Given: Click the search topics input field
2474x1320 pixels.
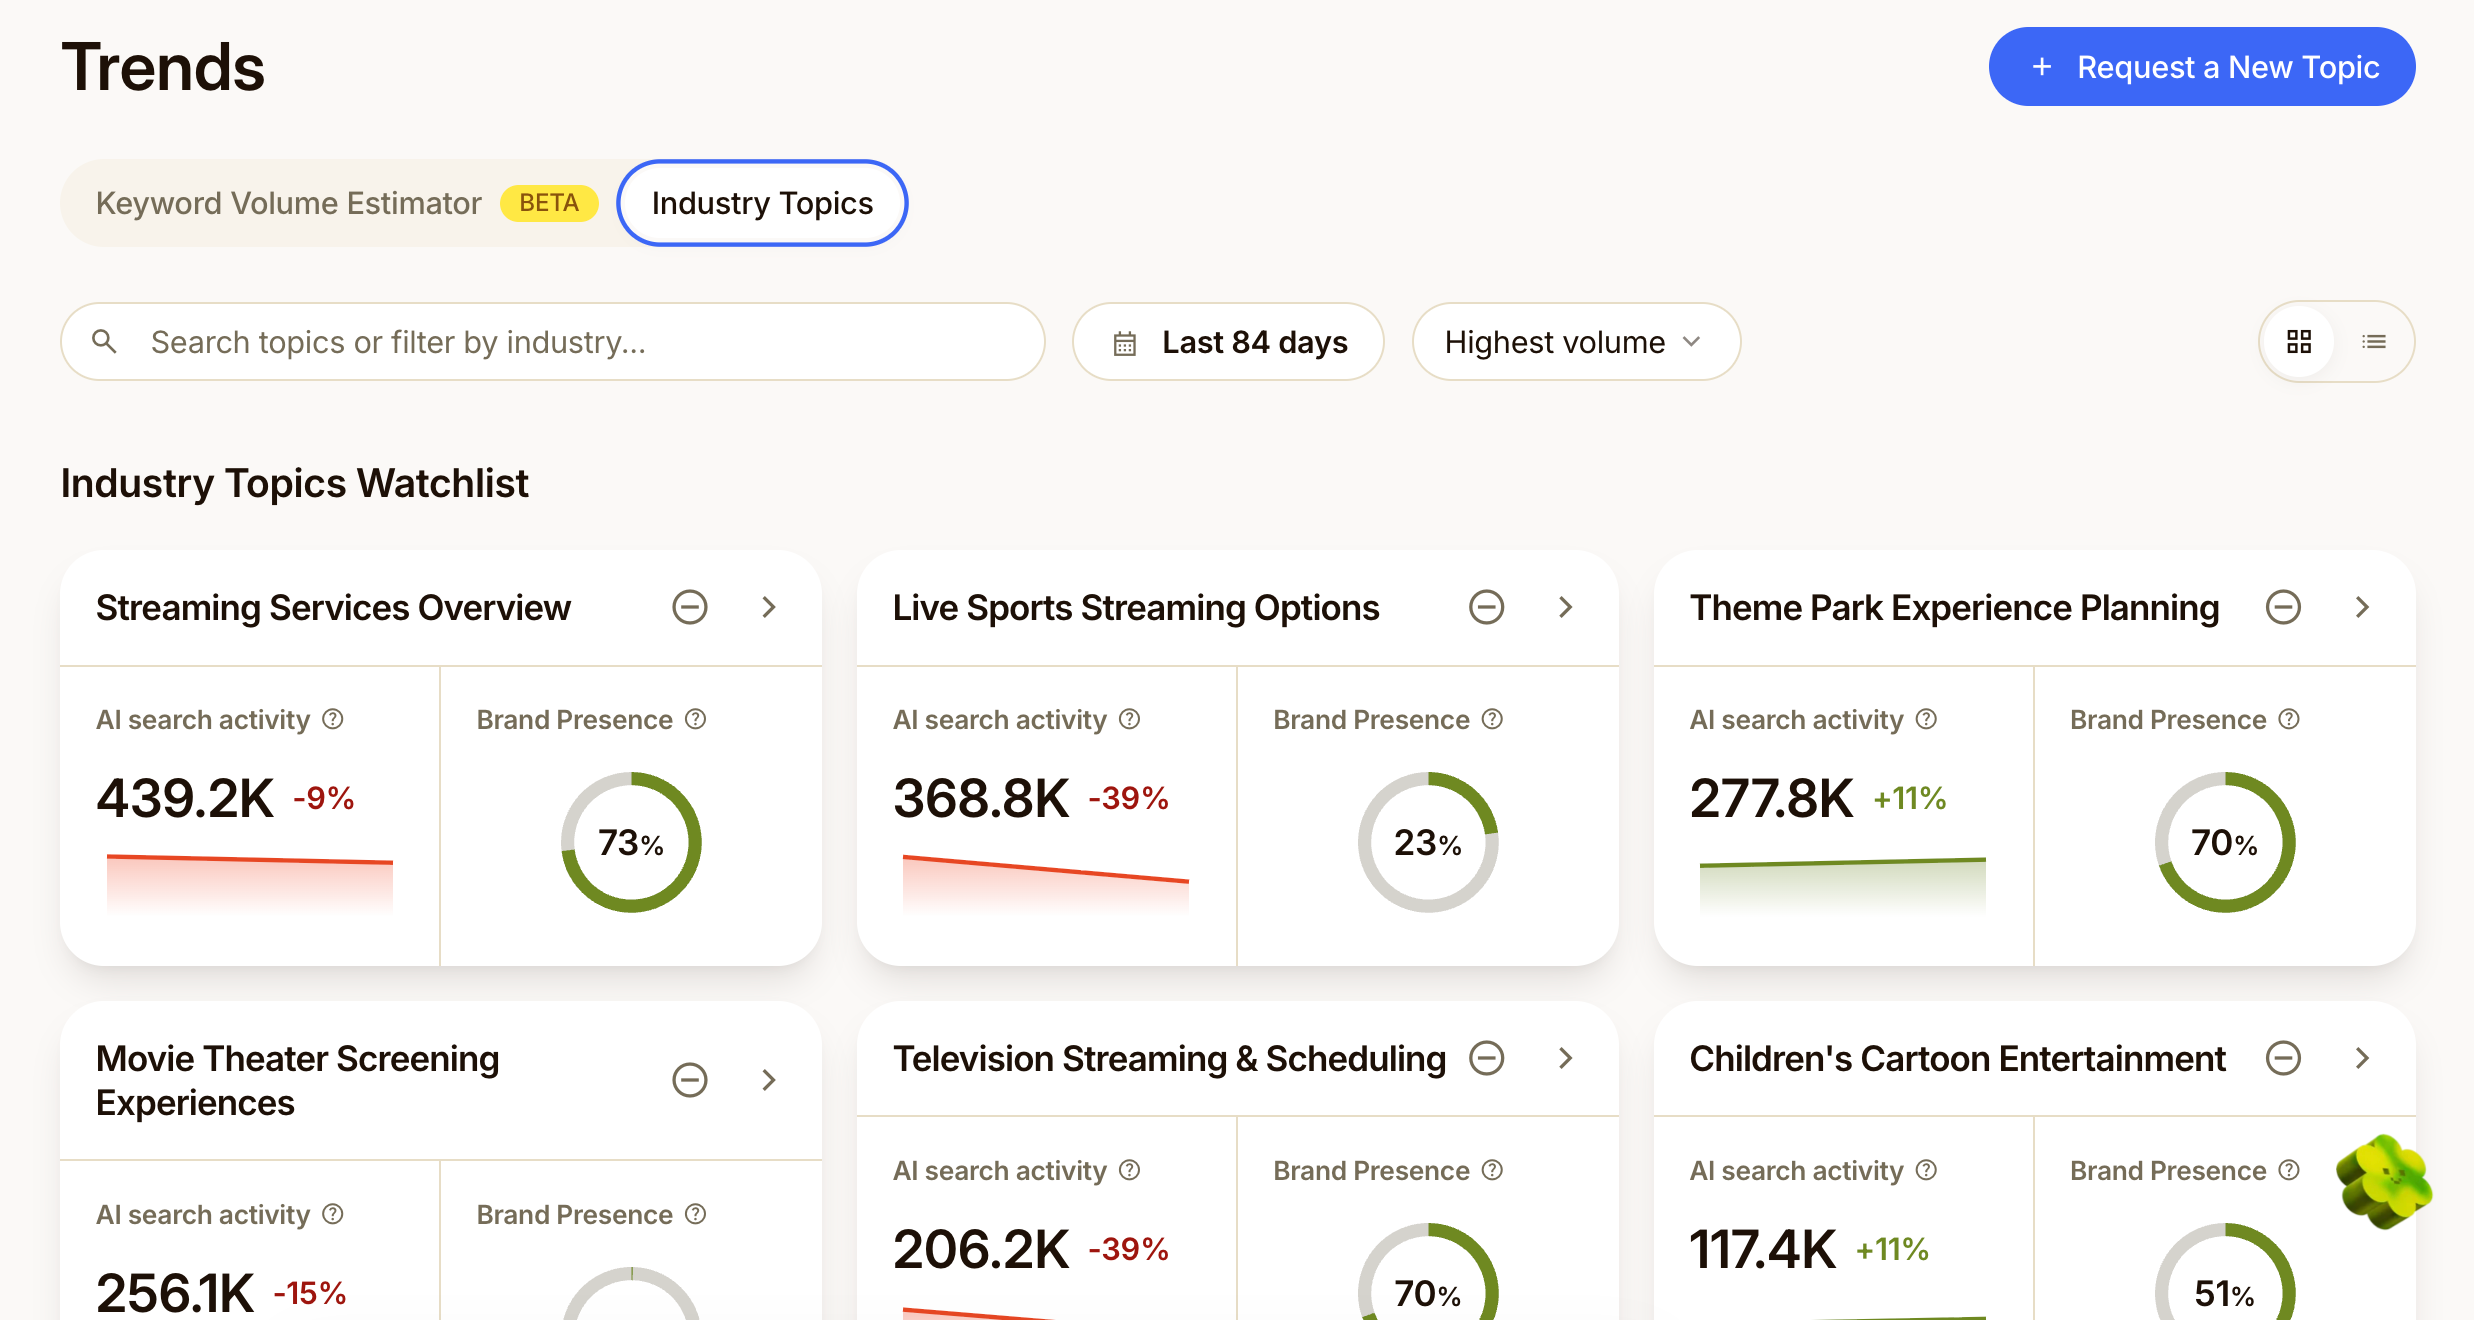Looking at the screenshot, I should point(553,342).
